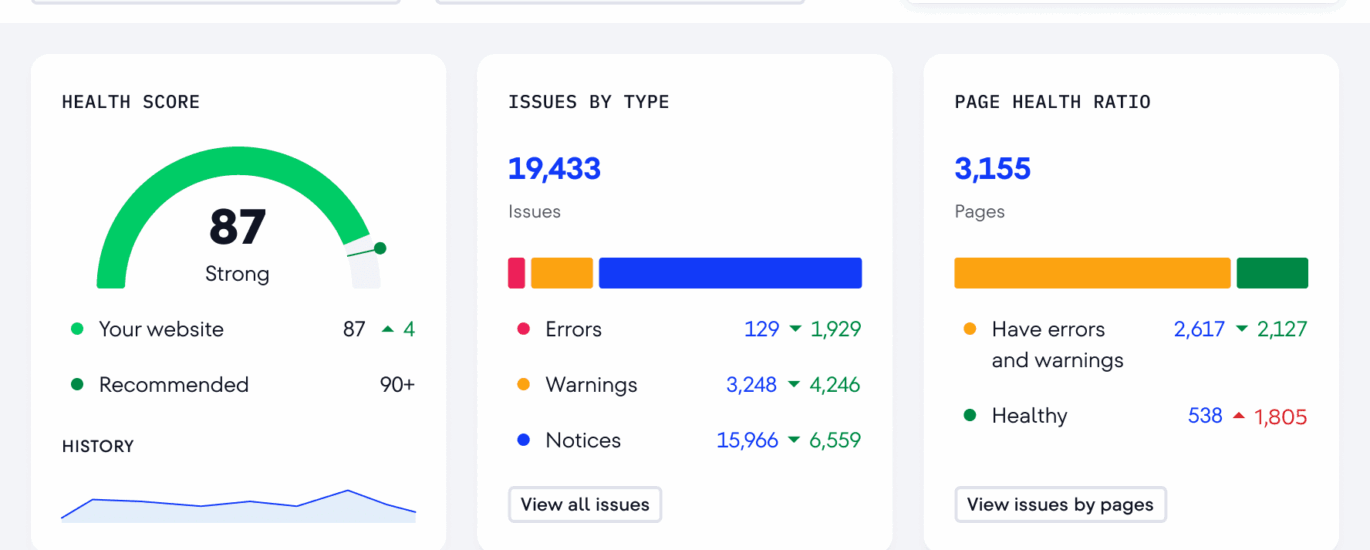Open the 129 errors count link
The height and width of the screenshot is (550, 1370).
pyautogui.click(x=762, y=329)
